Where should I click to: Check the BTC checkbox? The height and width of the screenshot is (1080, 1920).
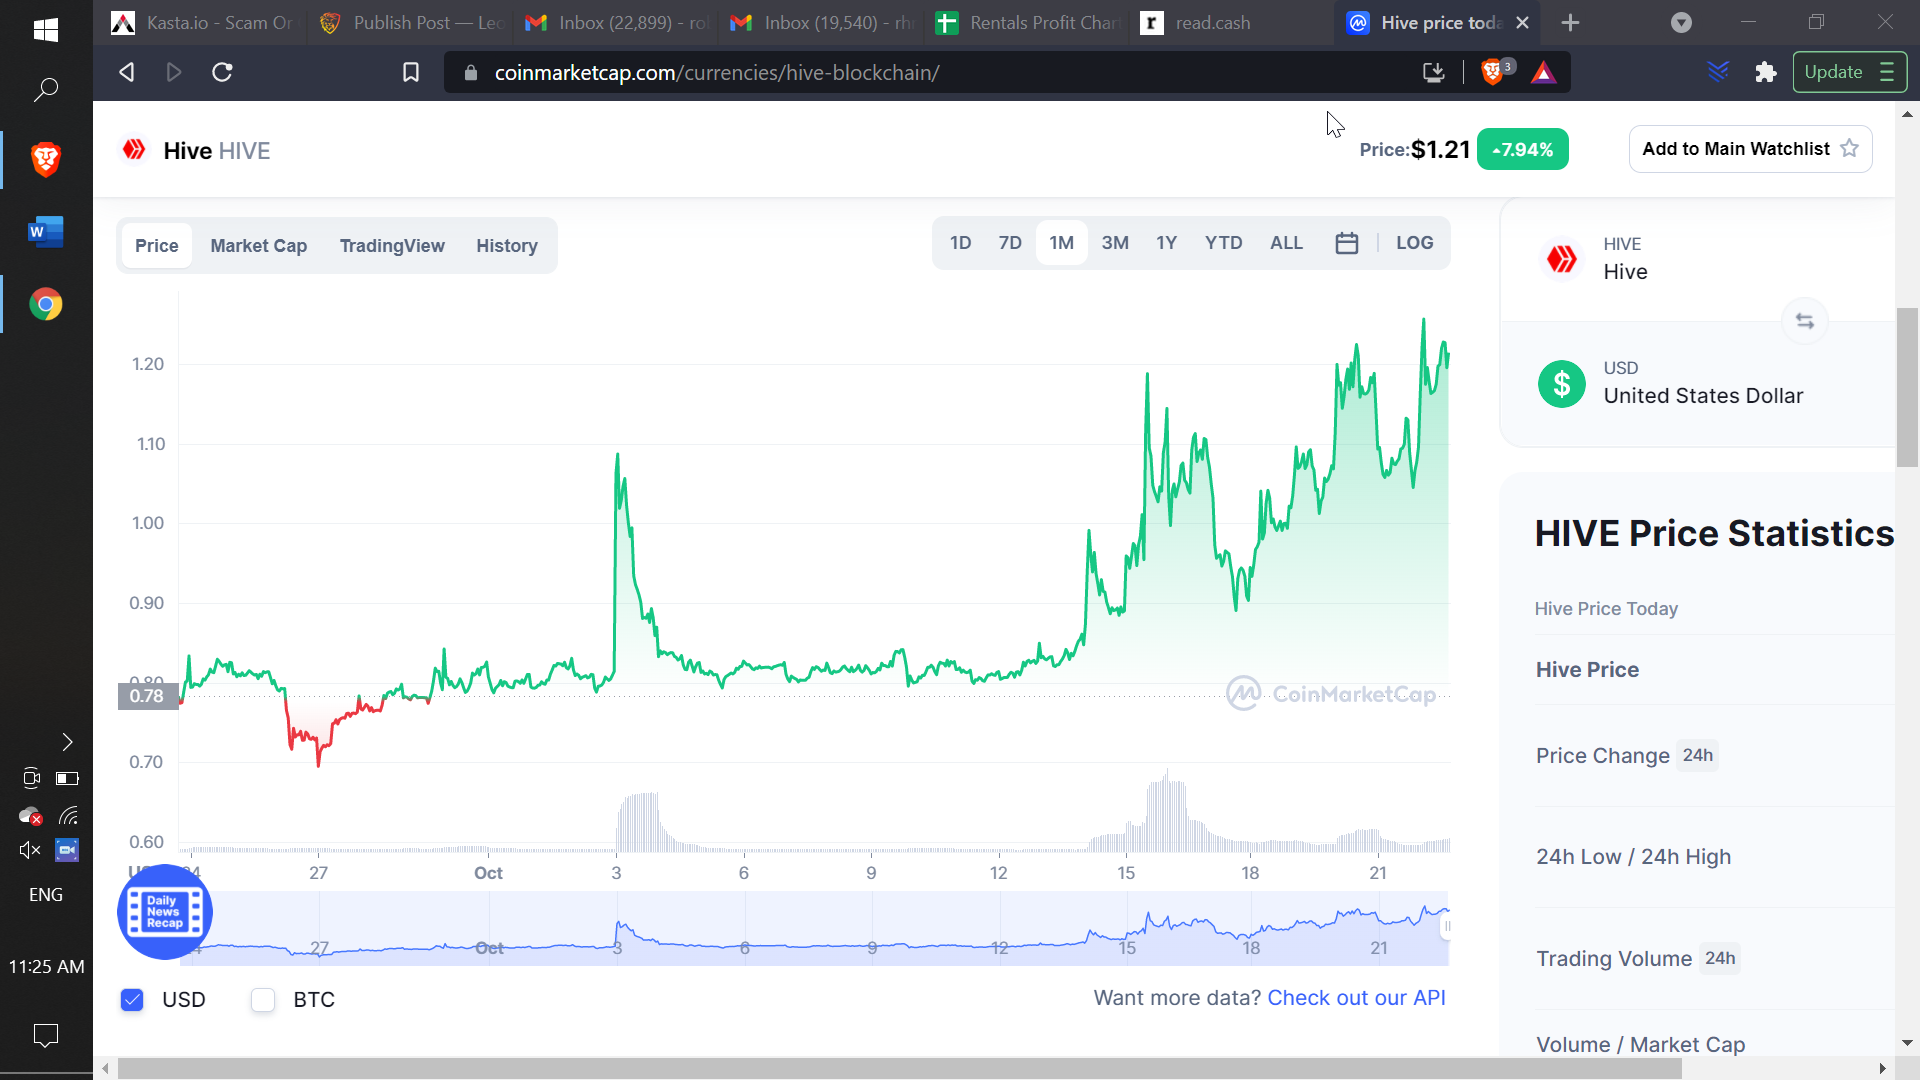coord(263,1000)
